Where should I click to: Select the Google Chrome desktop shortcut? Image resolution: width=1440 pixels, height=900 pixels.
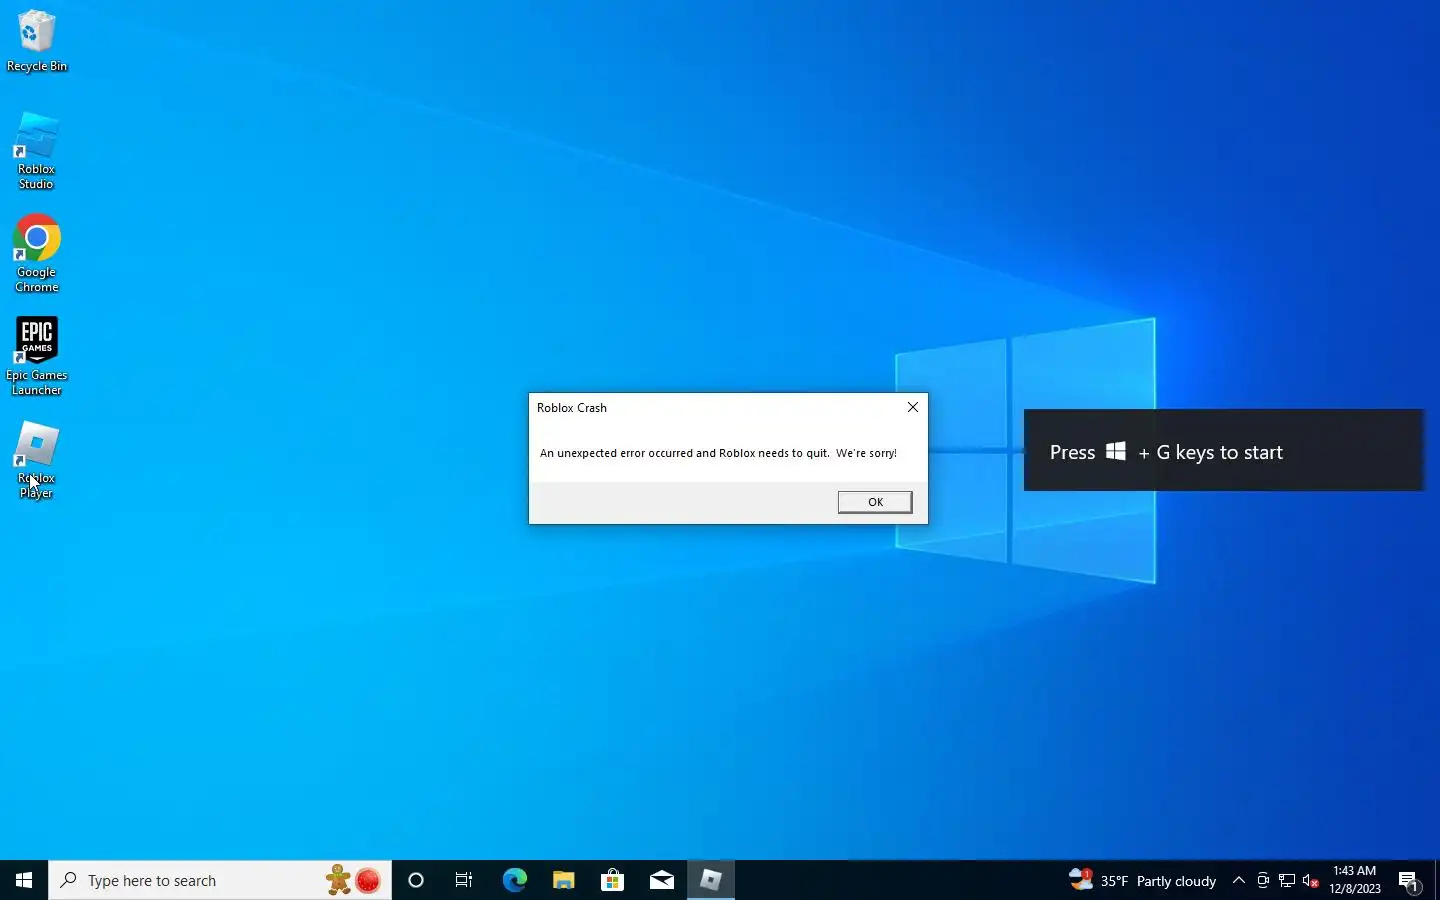pos(37,254)
